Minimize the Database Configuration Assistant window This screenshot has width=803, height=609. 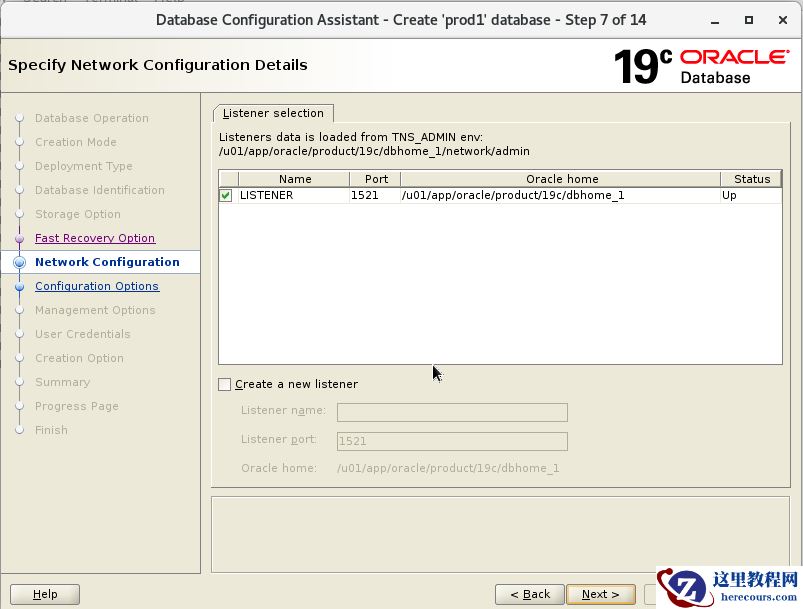point(715,20)
